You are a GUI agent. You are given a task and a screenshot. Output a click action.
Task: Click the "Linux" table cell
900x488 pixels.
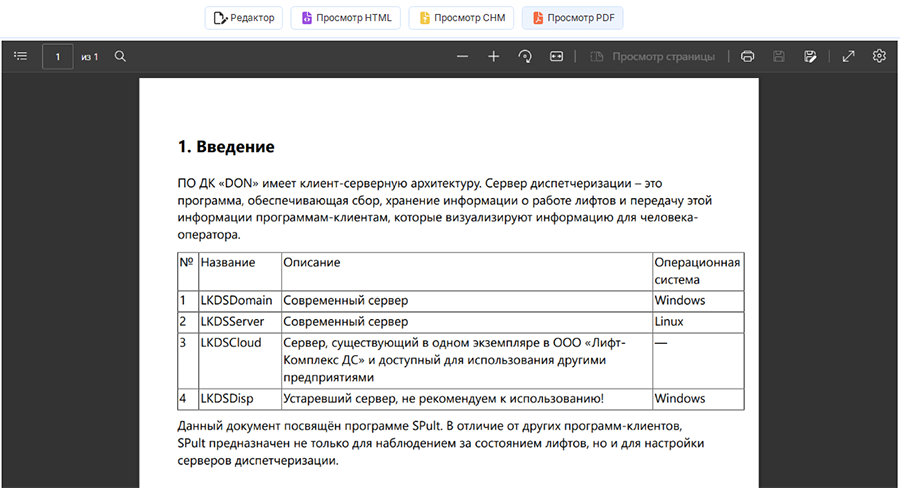698,322
